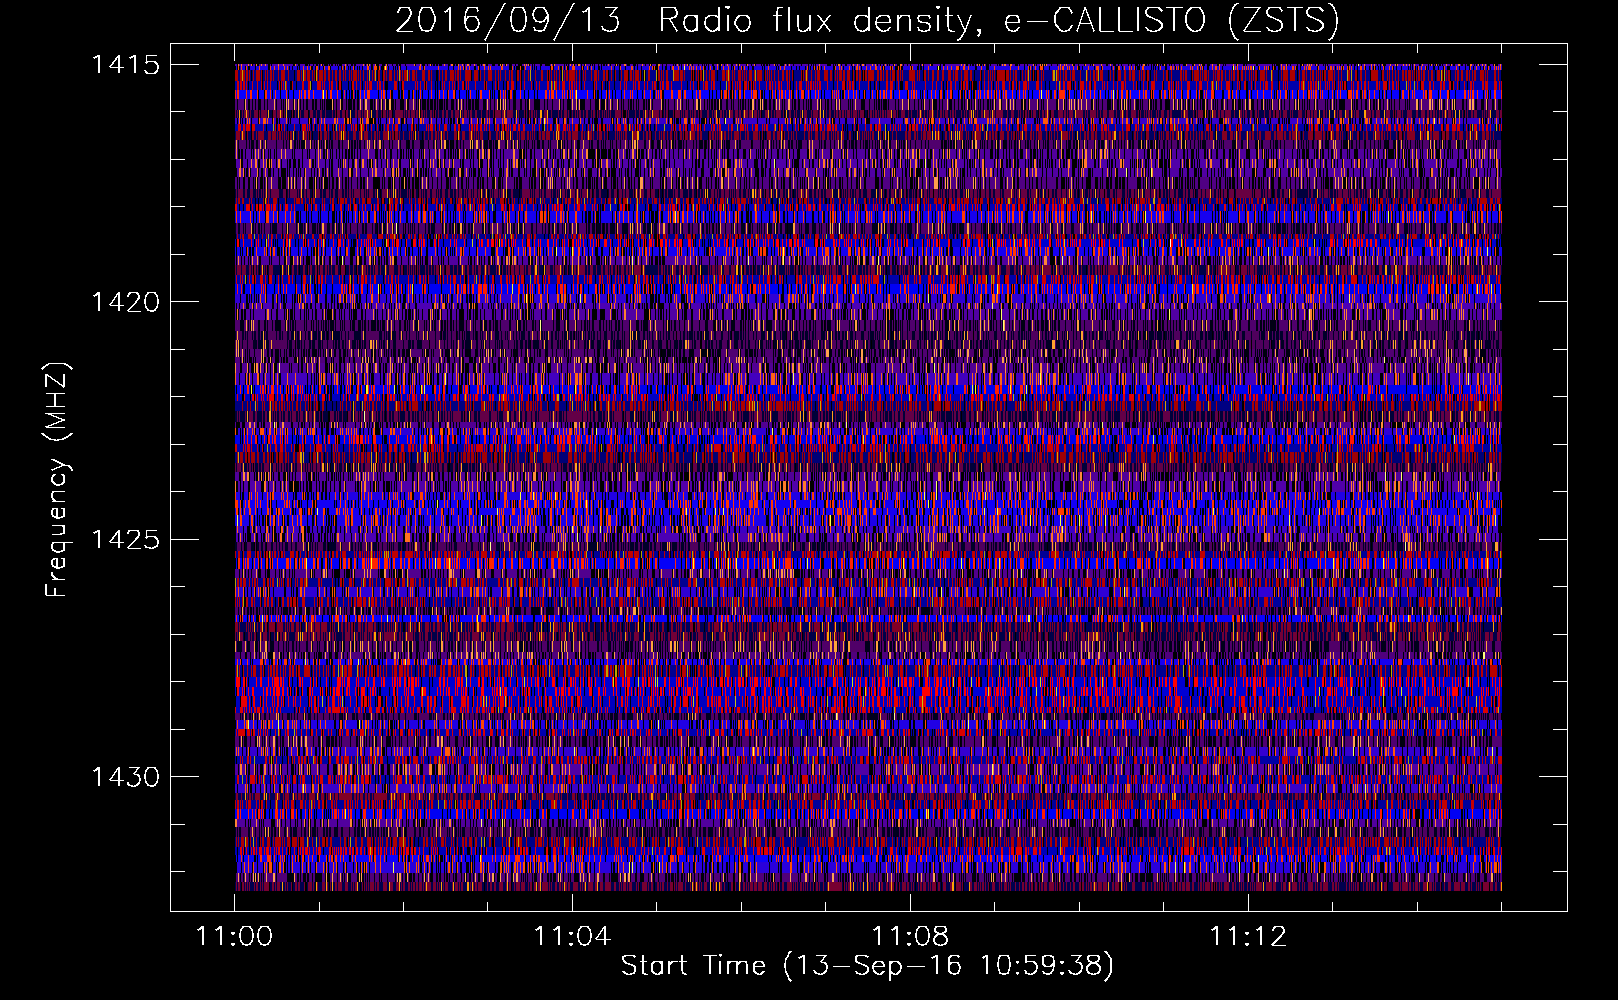Screen dimensions: 1618x1000
Task: Click the 1415 frequency tick label
Action: pos(126,65)
